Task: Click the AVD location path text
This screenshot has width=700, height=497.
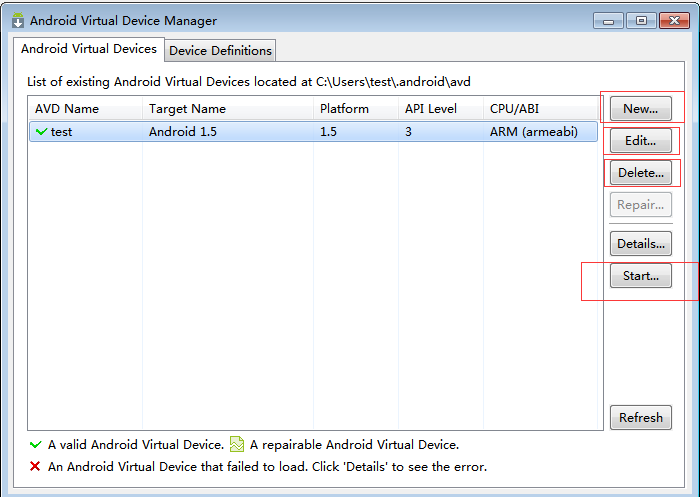Action: (393, 82)
